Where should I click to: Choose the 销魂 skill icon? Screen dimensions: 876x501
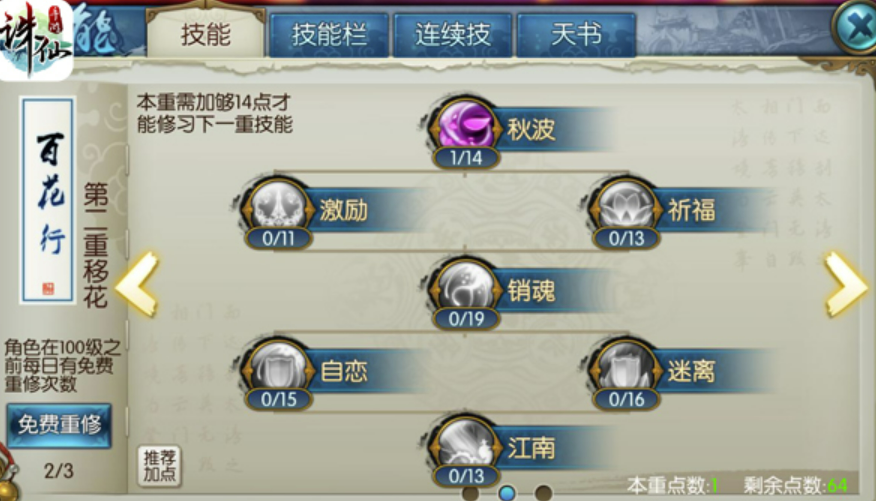pos(465,288)
